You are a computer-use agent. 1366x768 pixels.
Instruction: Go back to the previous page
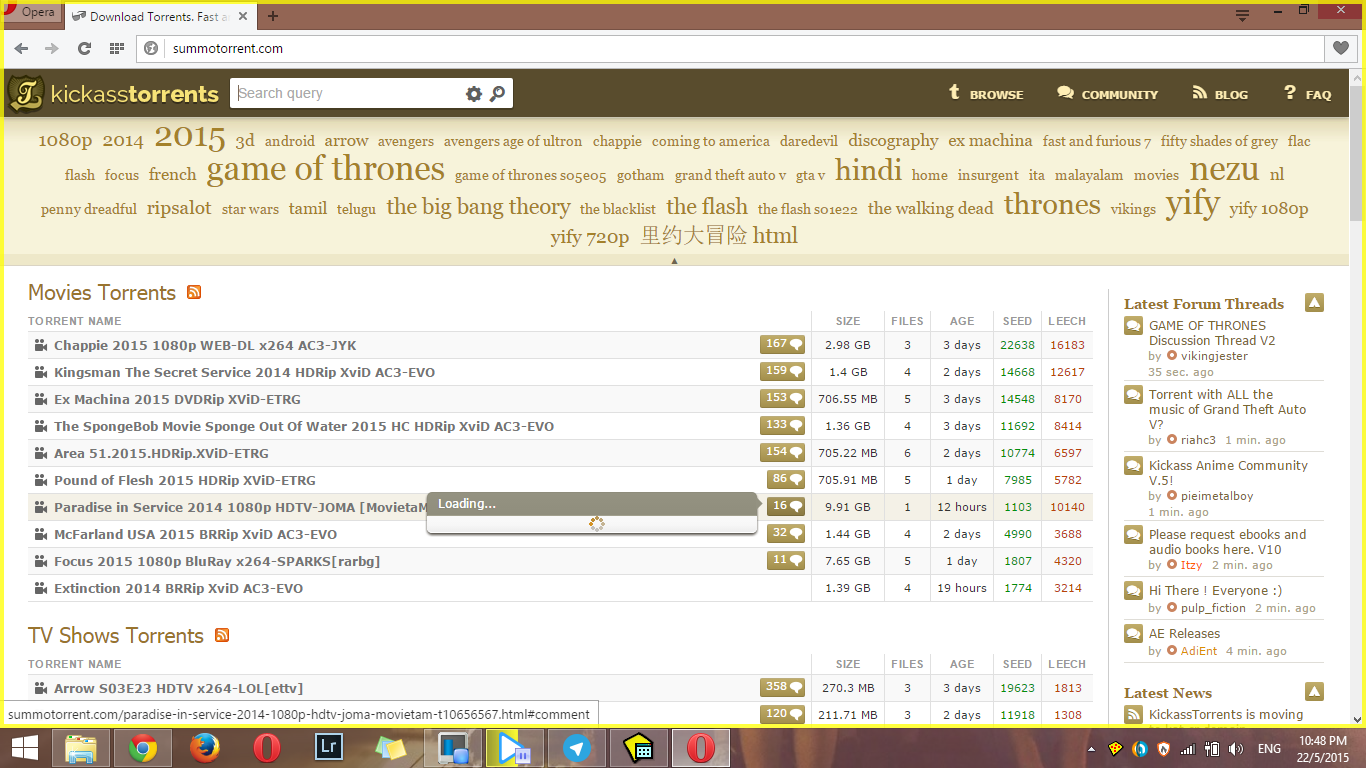pos(22,48)
